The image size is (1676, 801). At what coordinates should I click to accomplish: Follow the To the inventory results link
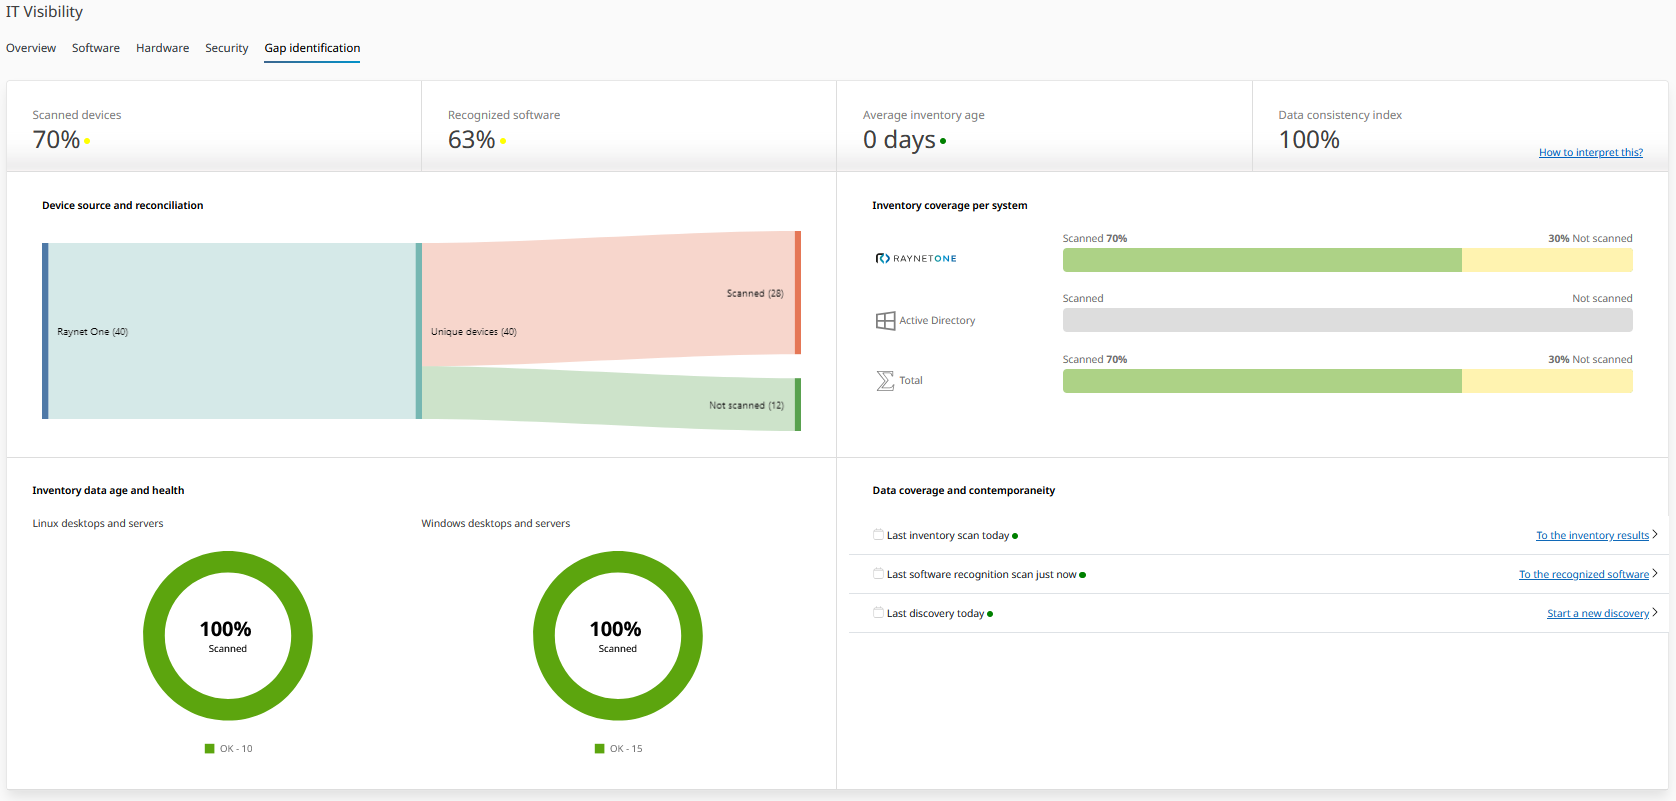(x=1592, y=536)
